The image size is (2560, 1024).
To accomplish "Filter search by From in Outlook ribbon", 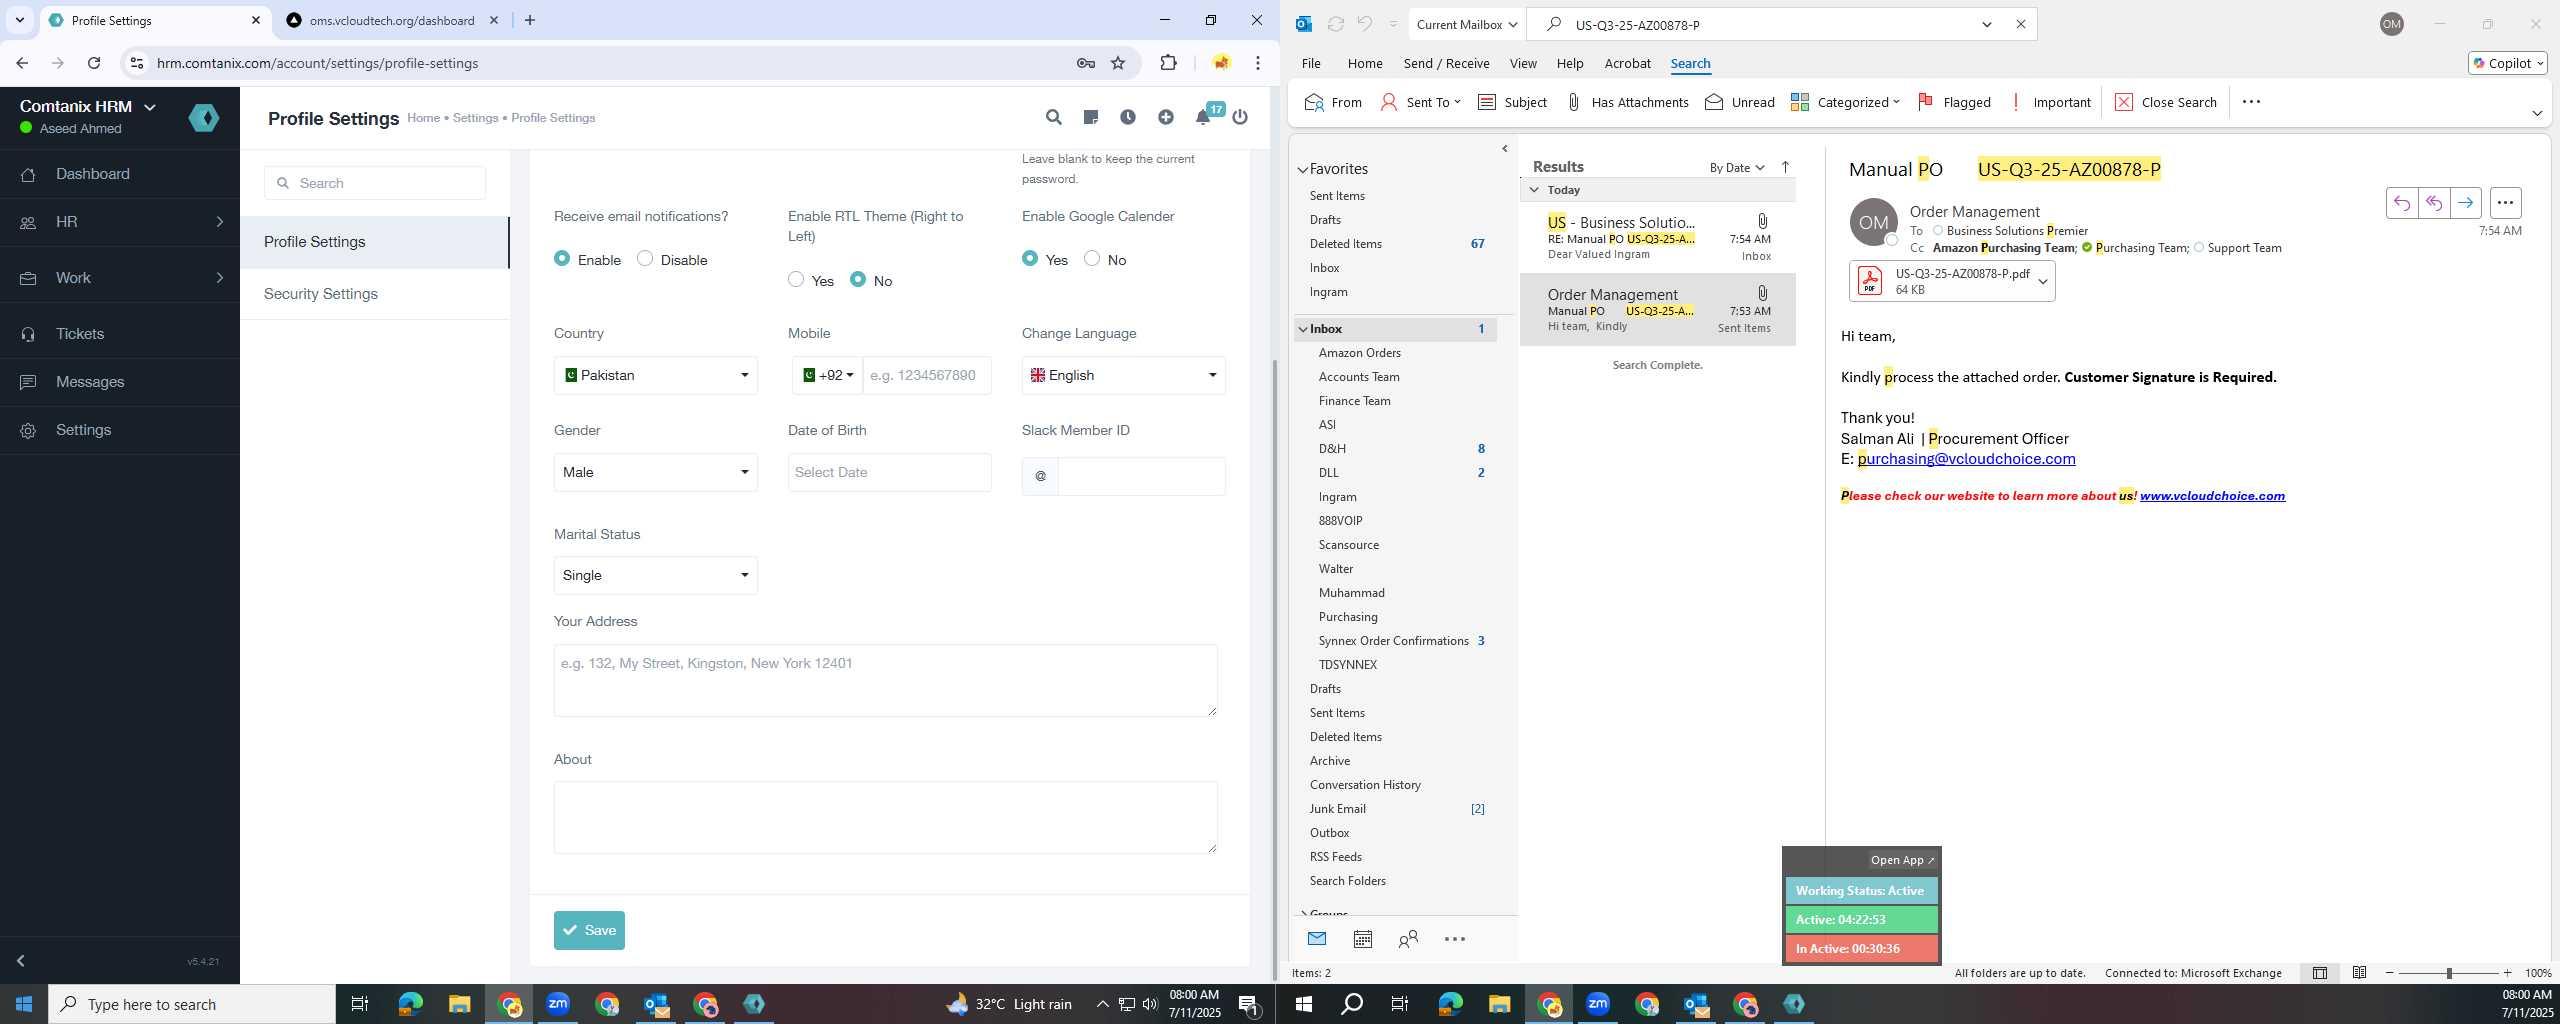I will pyautogui.click(x=1333, y=102).
